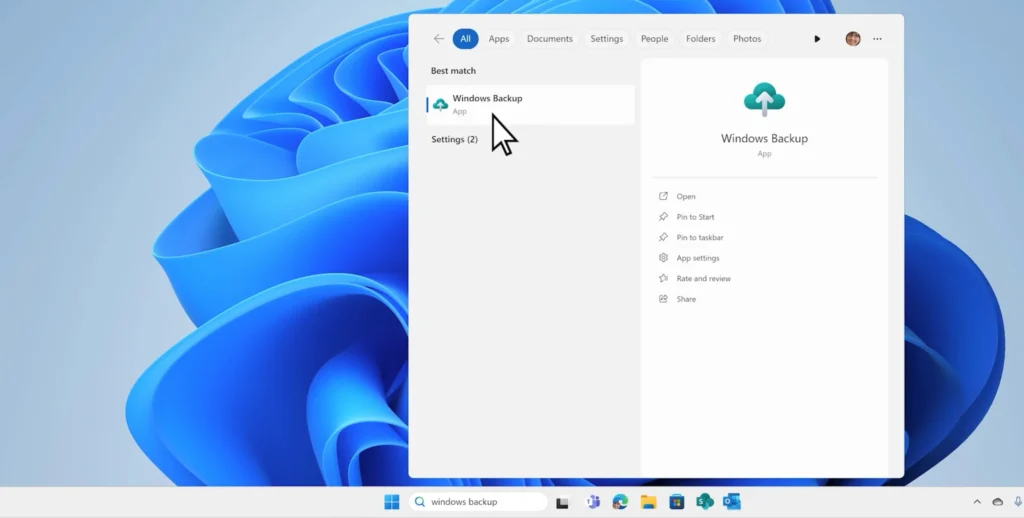Switch to the Settings filter tab
The width and height of the screenshot is (1024, 518).
coord(607,39)
